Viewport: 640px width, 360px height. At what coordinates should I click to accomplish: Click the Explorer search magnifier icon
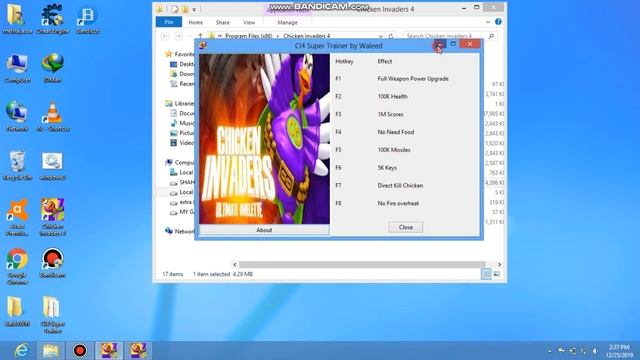point(491,36)
